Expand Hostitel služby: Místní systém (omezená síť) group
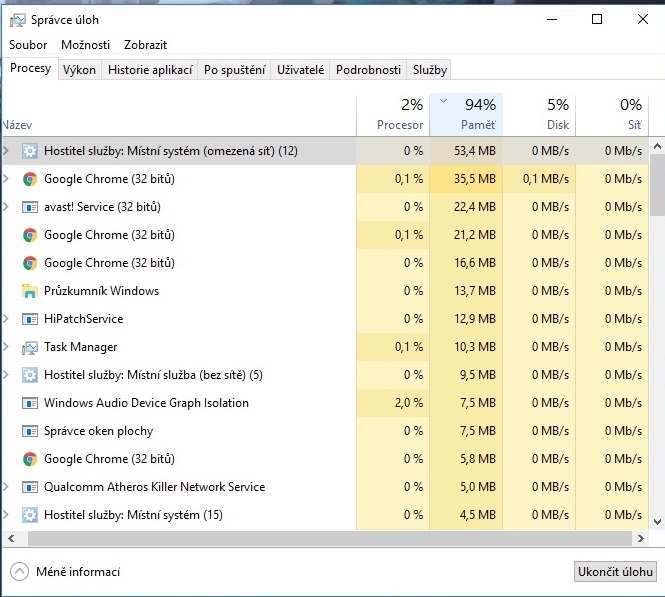This screenshot has width=665, height=597. click(7, 151)
